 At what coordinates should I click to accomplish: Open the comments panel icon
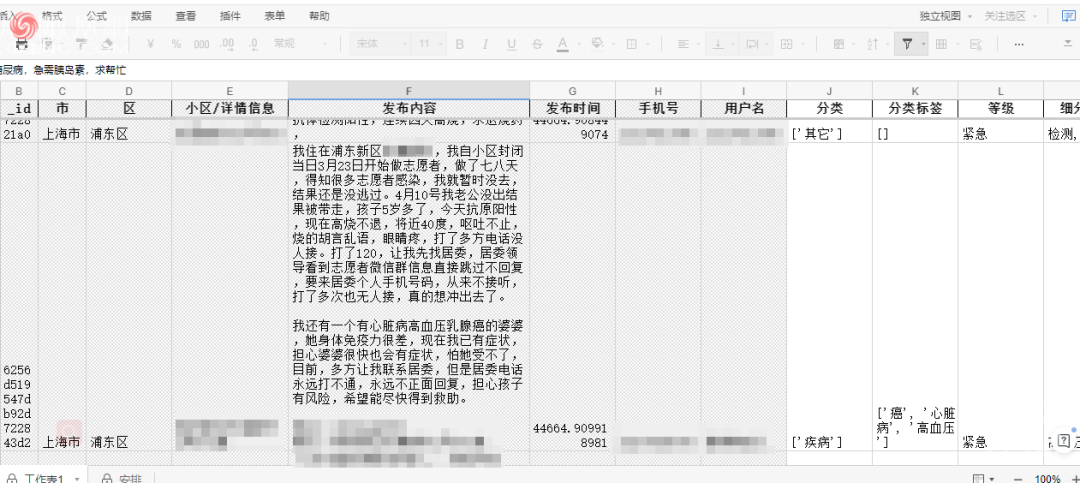click(x=1068, y=16)
